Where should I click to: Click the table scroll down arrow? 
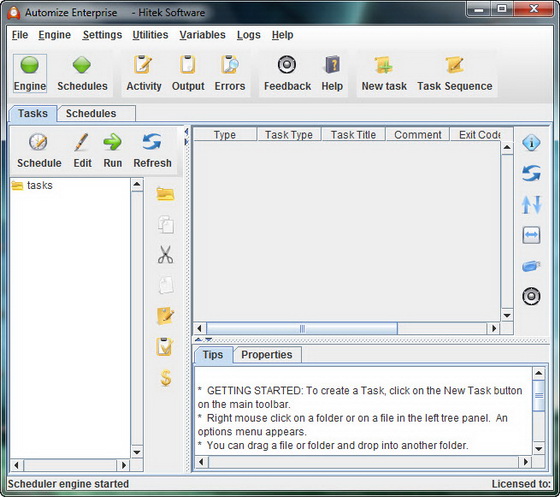pos(507,315)
